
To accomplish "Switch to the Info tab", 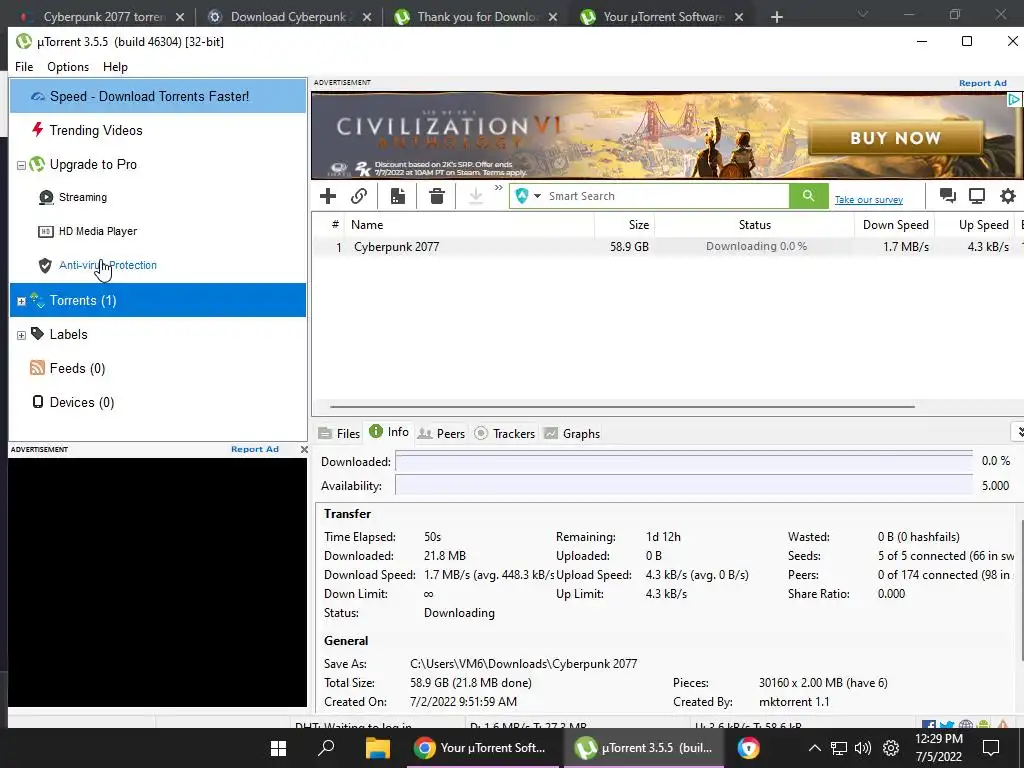I will (389, 432).
